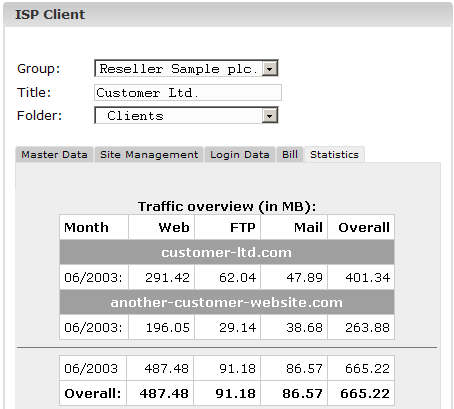Select the 263.88 overall traffic cell
Image resolution: width=454 pixels, height=409 pixels.
pyautogui.click(x=361, y=327)
